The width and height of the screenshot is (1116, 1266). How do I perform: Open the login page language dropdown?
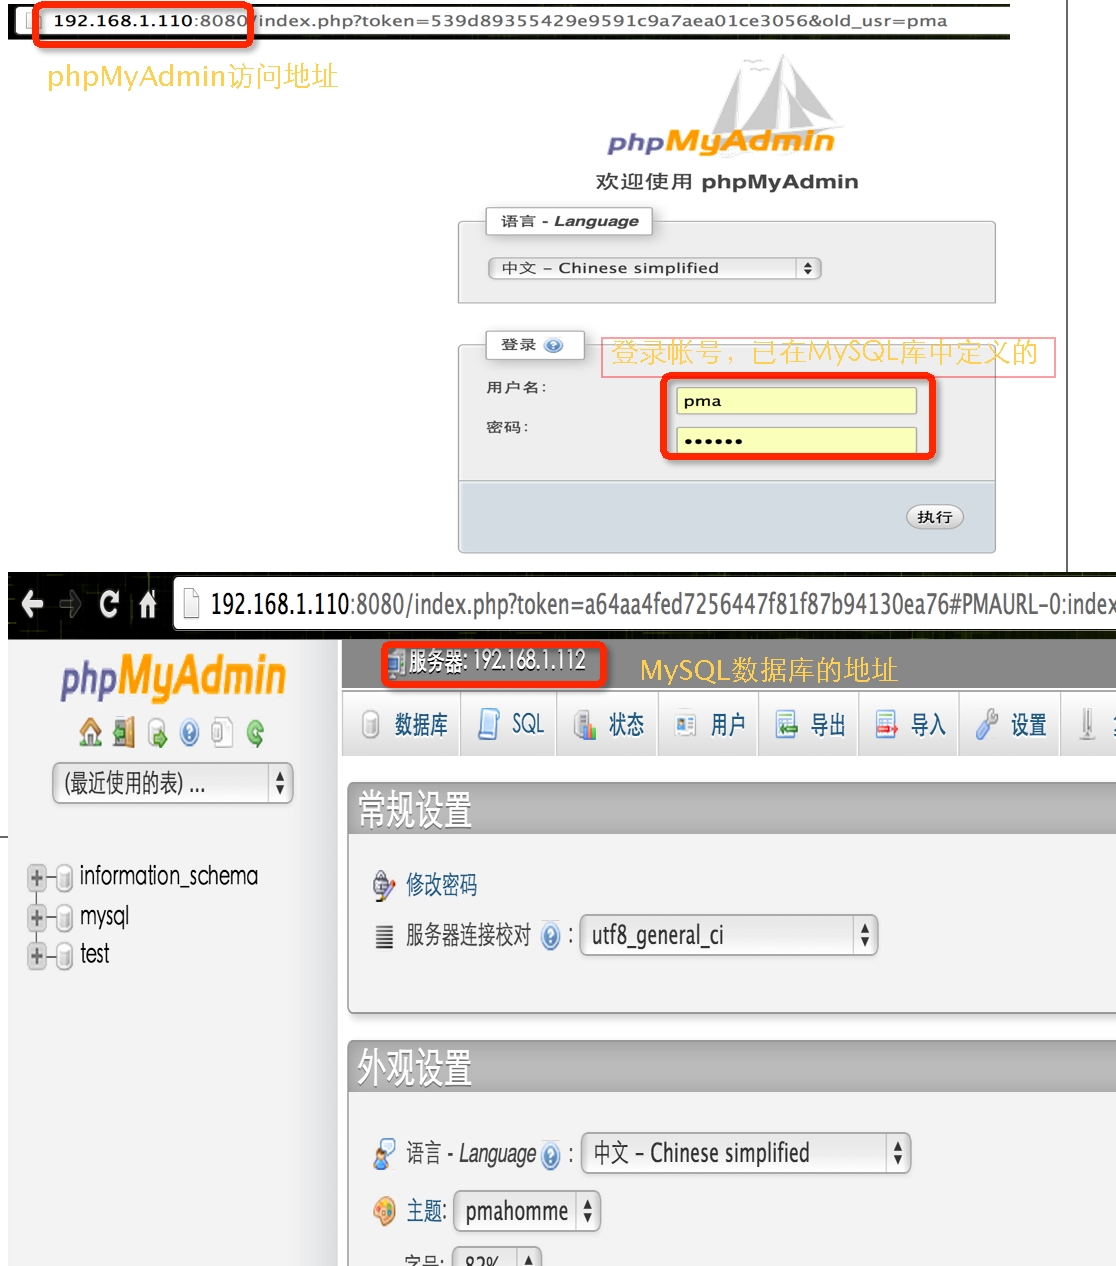[654, 268]
